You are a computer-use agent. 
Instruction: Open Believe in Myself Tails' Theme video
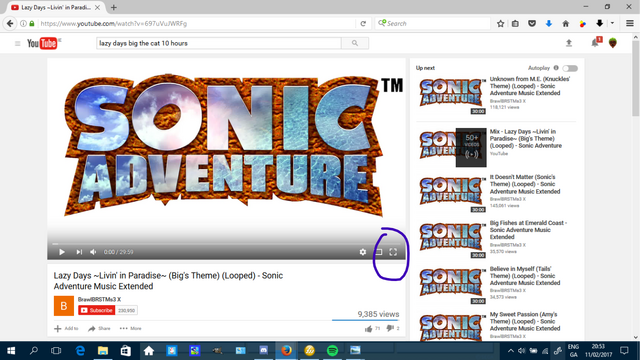point(525,276)
